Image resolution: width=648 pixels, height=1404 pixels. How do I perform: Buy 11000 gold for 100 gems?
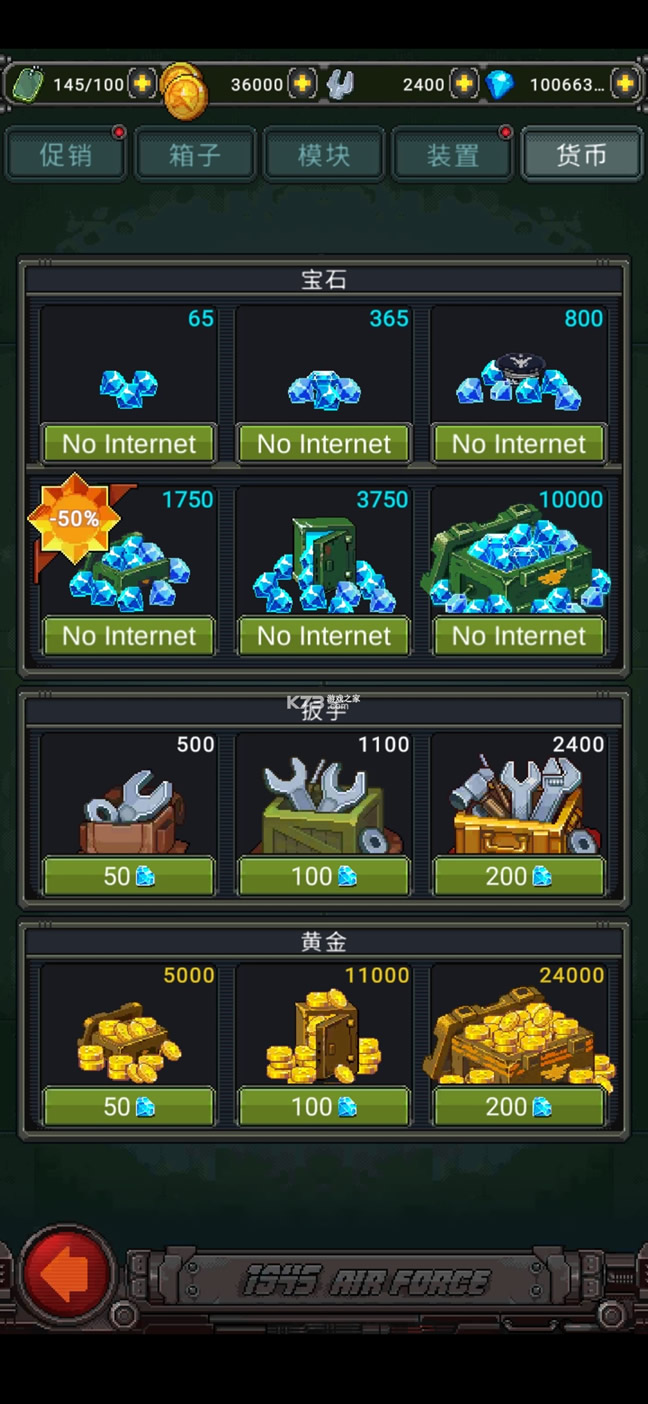(x=324, y=1106)
